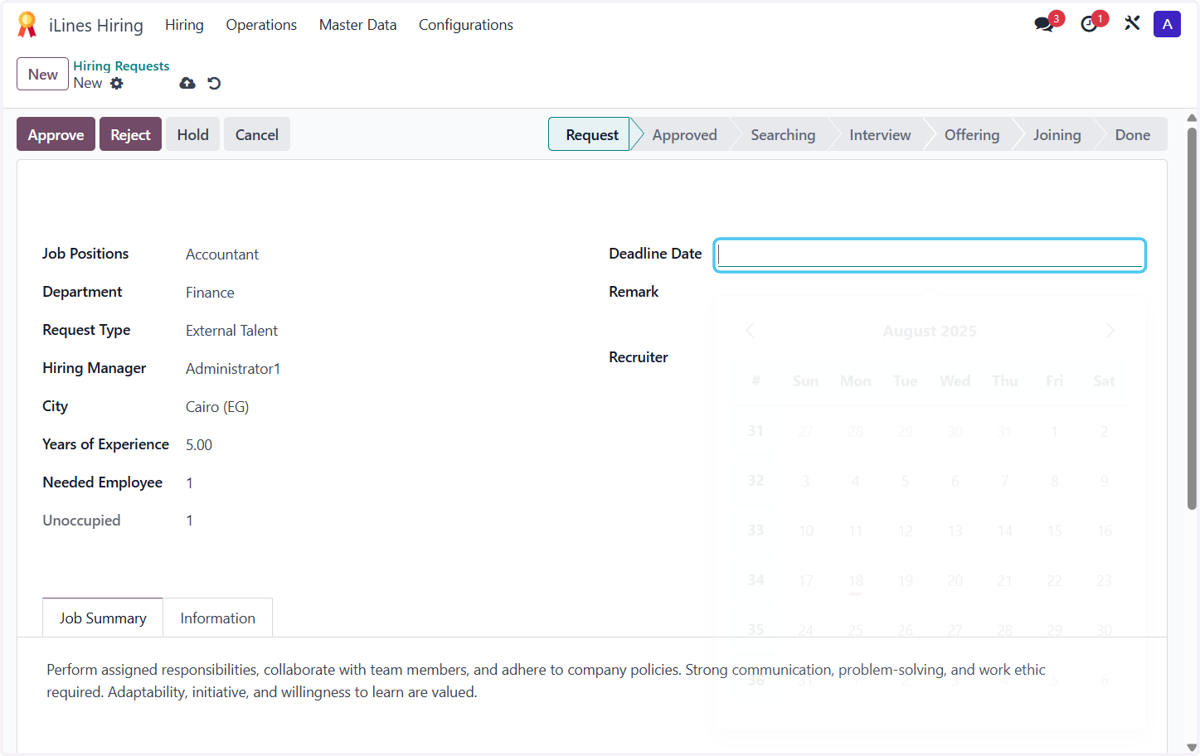Open the gear actions menu

click(117, 83)
